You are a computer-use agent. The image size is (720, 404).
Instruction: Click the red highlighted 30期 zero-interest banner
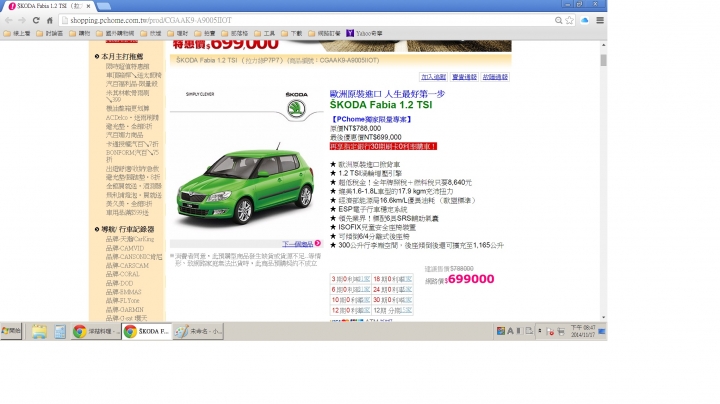383,146
